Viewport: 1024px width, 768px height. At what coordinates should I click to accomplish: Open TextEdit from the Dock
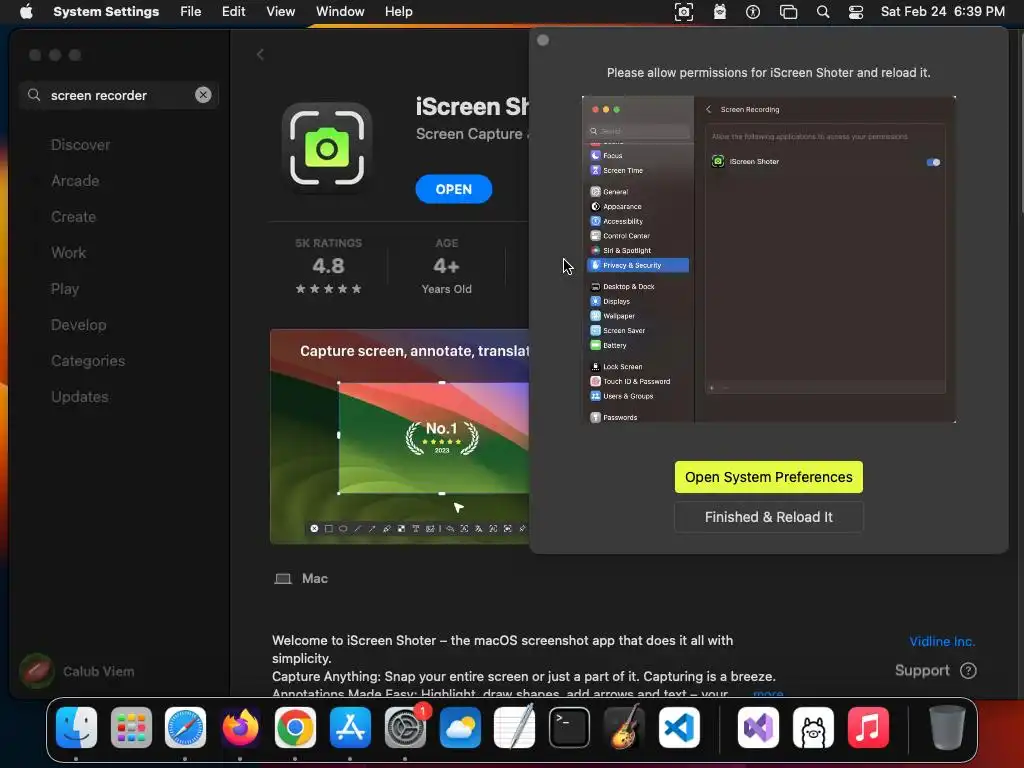point(515,727)
